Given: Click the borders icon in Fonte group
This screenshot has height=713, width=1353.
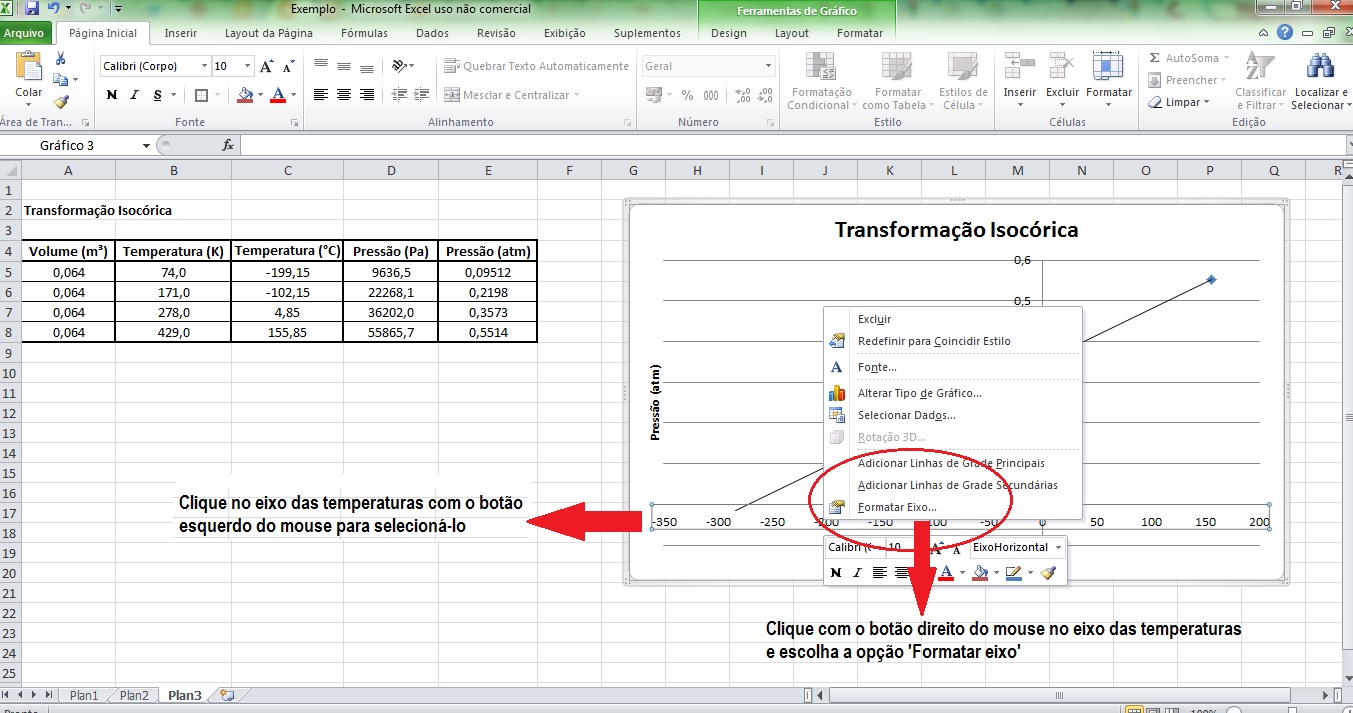Looking at the screenshot, I should pyautogui.click(x=201, y=95).
